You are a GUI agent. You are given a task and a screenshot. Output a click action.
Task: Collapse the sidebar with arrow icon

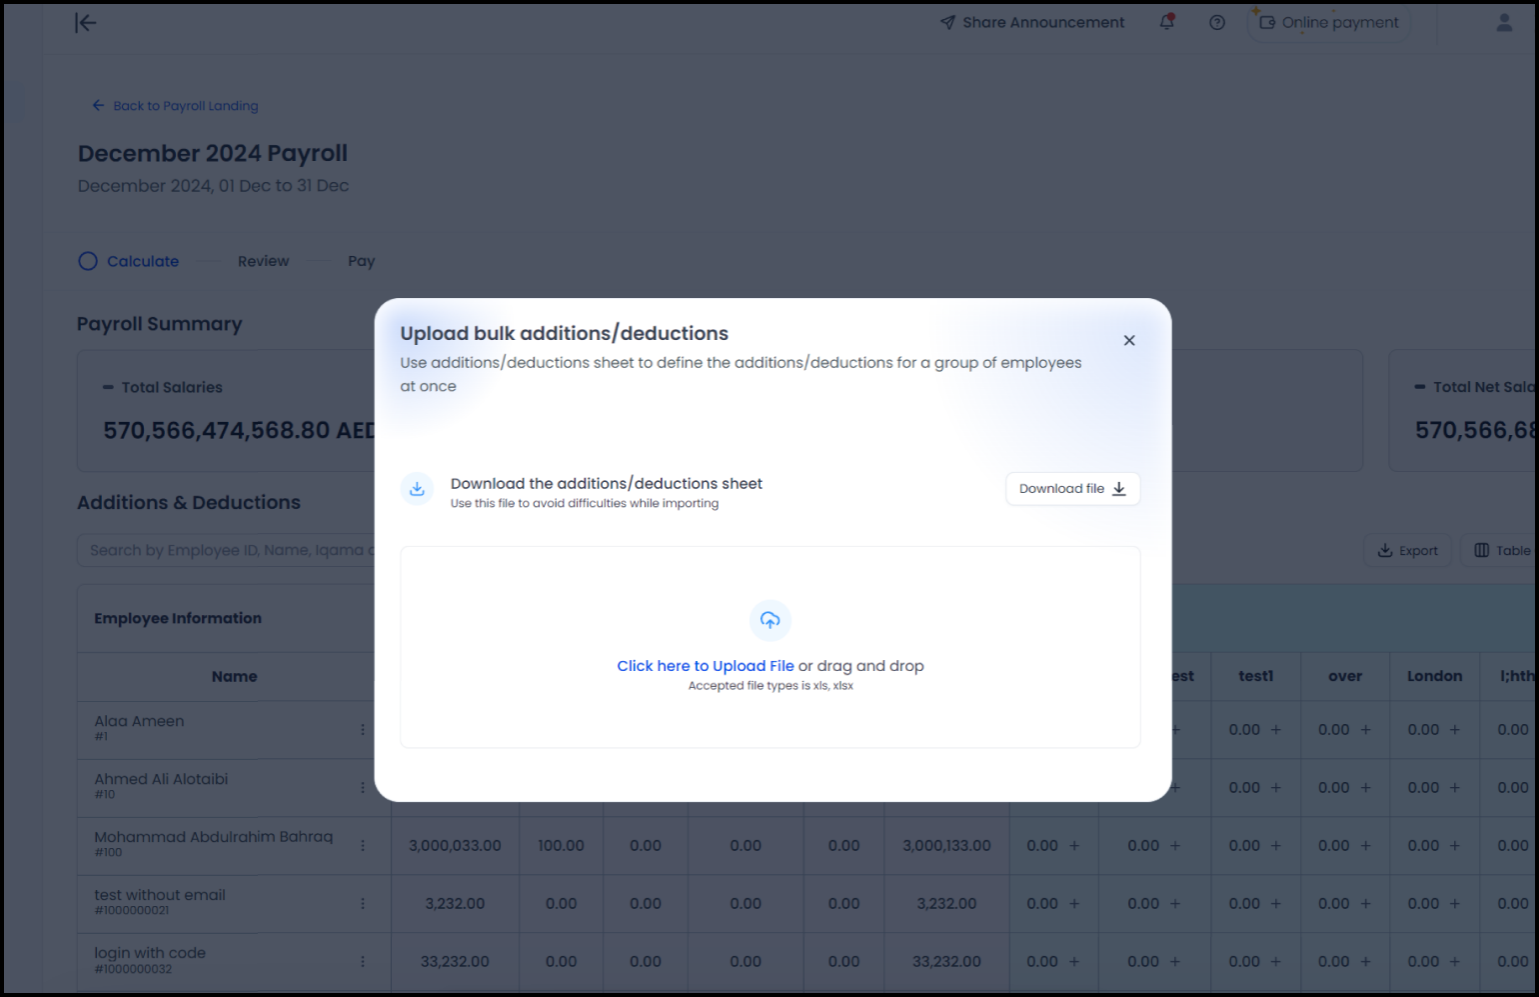86,23
